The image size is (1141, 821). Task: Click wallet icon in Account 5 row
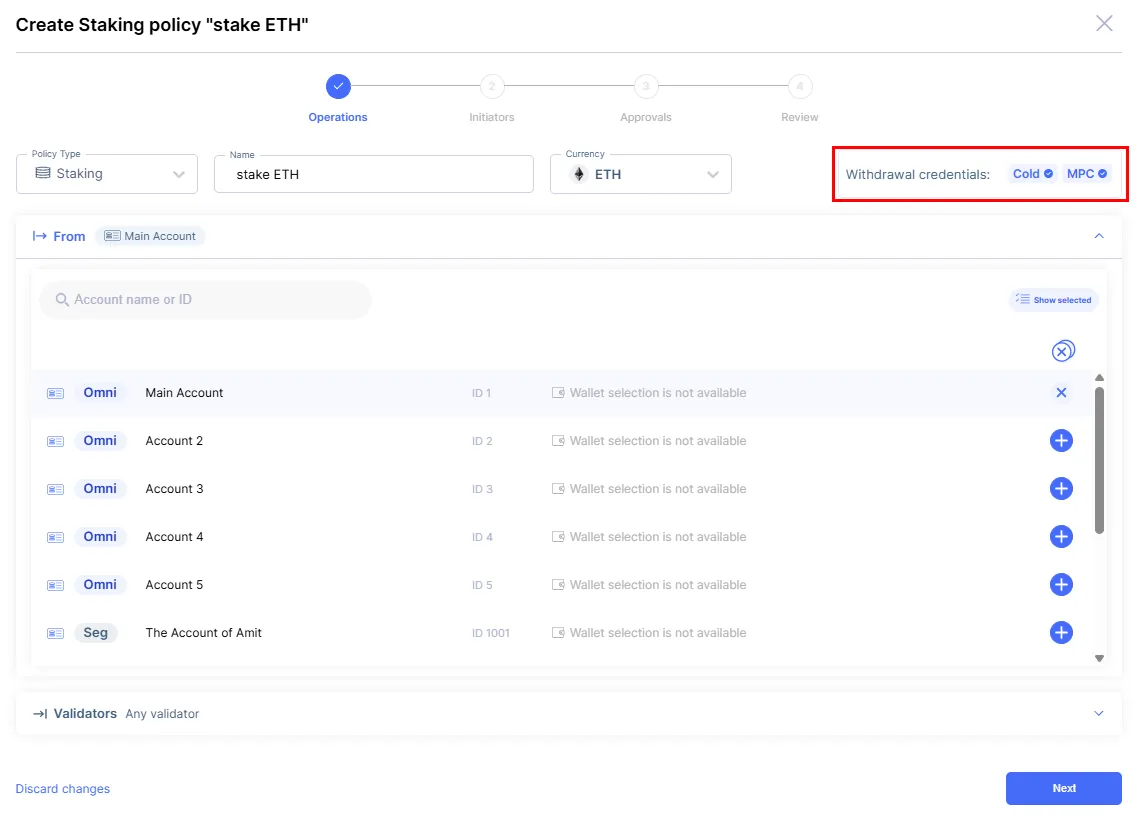(x=558, y=584)
